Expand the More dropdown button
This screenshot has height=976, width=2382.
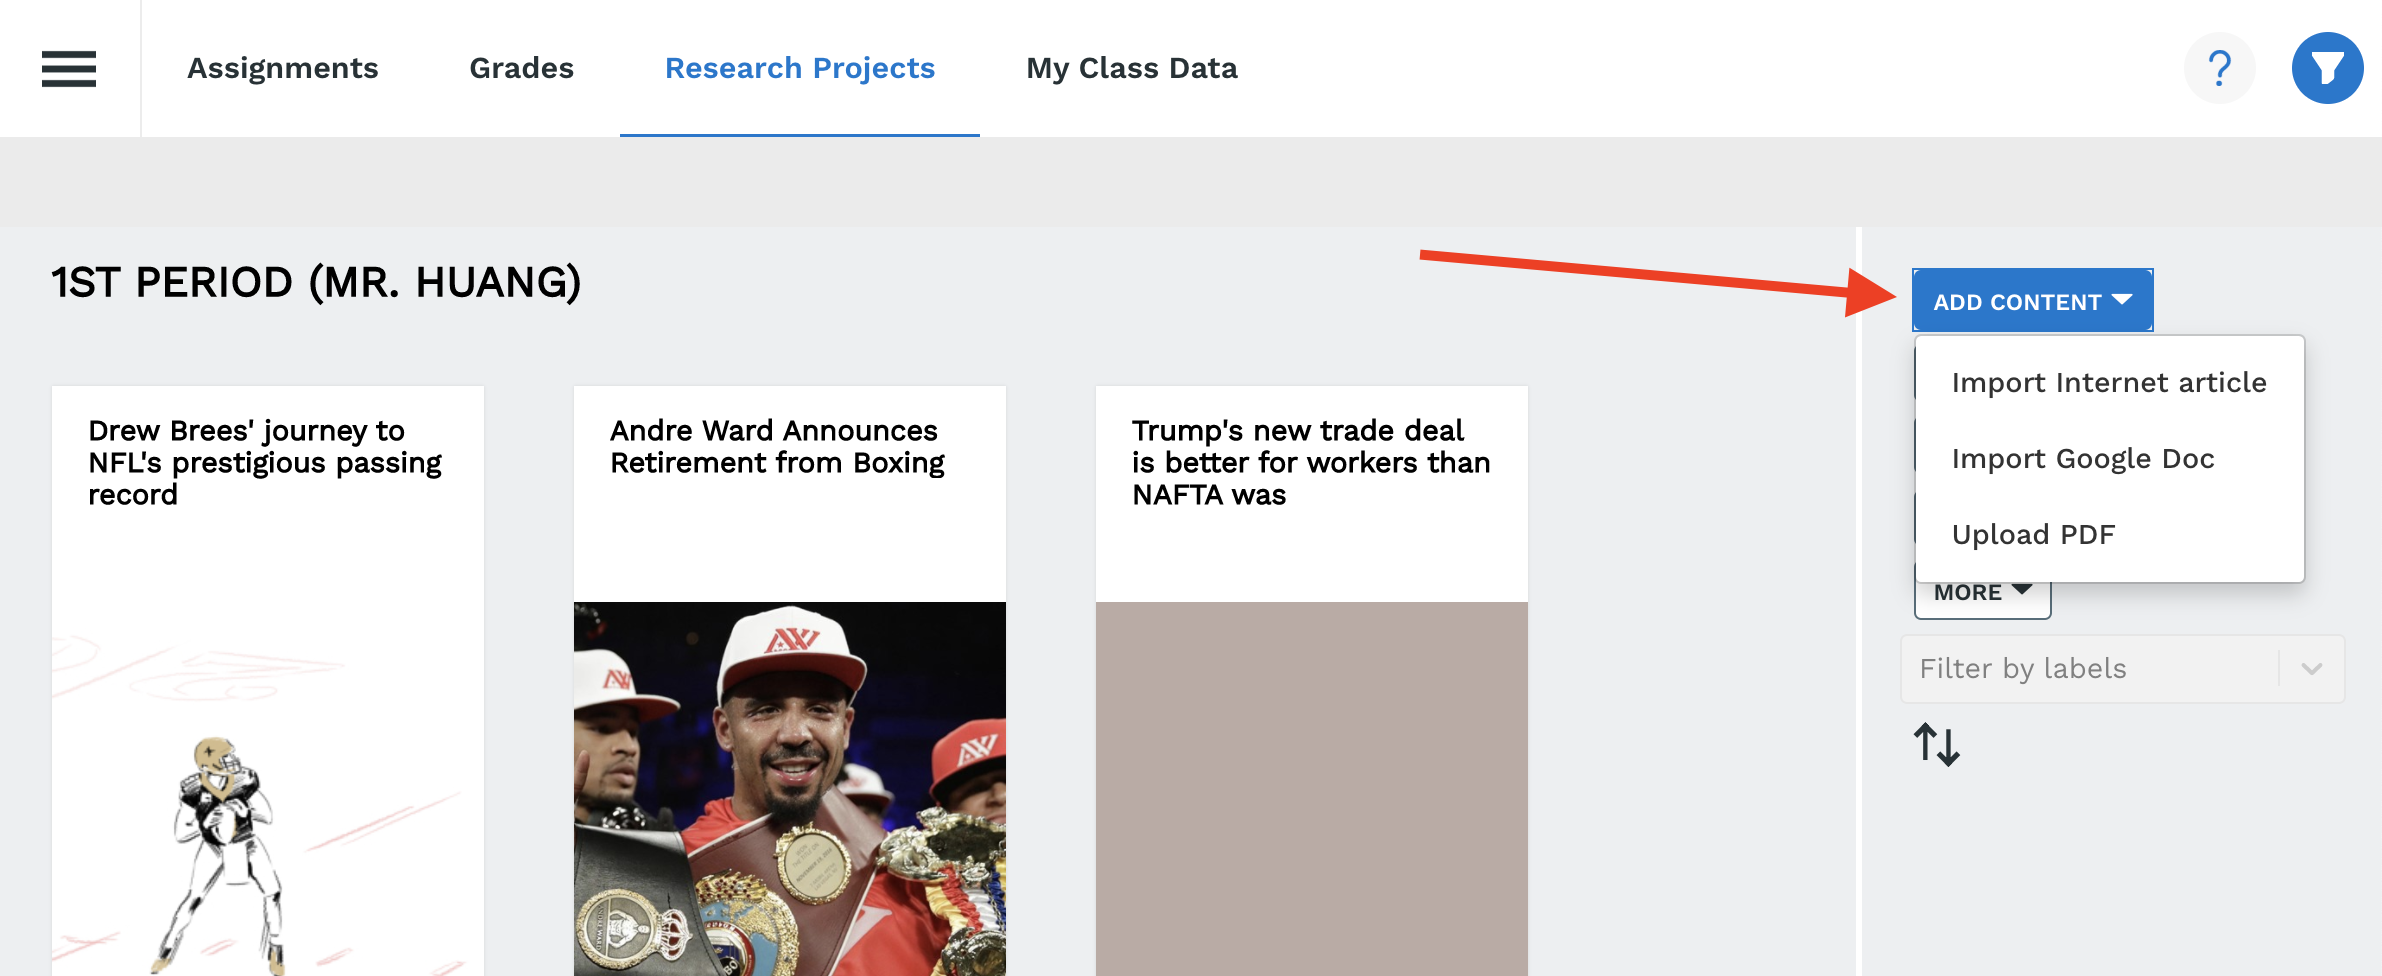(x=1982, y=594)
